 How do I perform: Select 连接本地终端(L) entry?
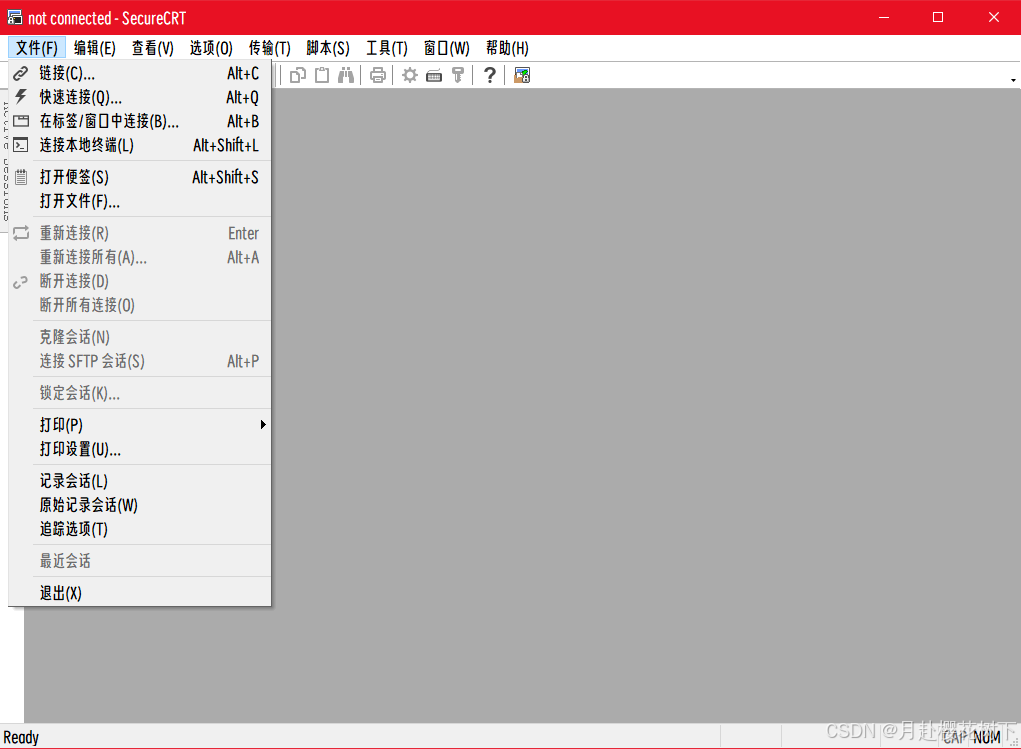point(140,145)
